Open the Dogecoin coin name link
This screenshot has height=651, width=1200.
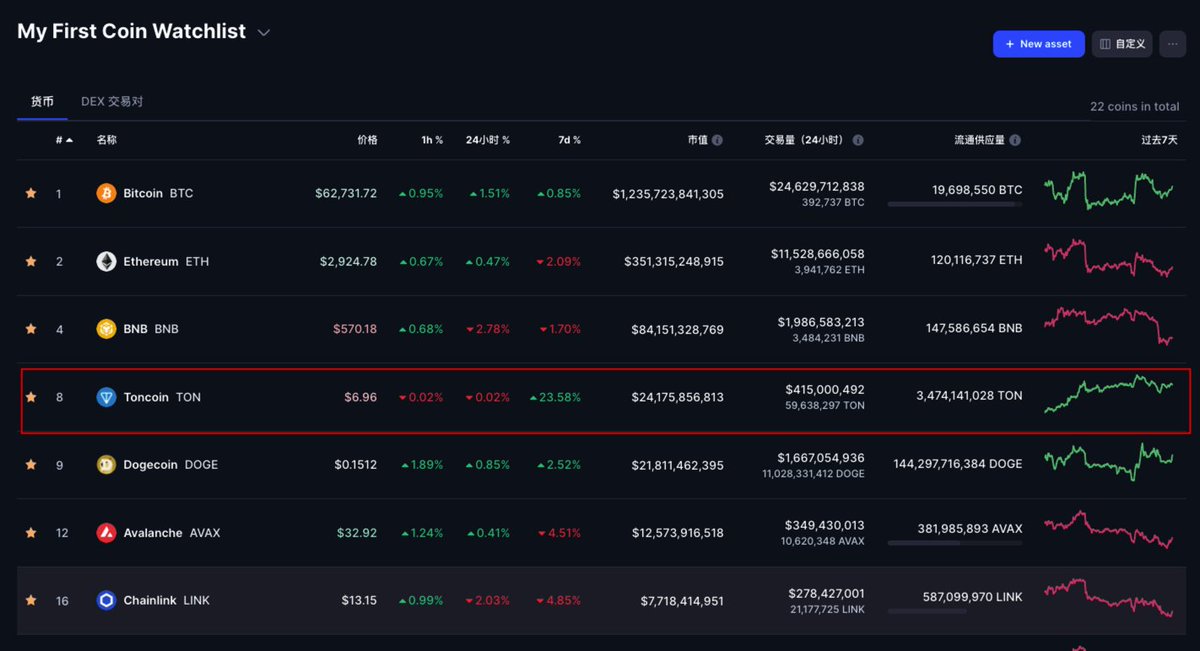[151, 465]
